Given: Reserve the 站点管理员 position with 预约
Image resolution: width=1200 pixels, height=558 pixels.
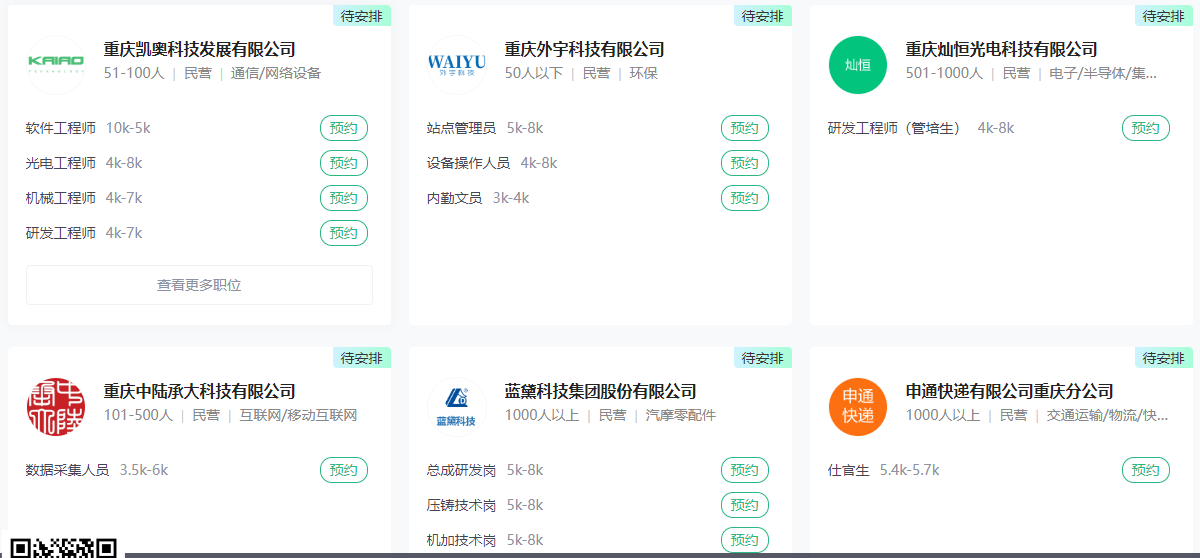Looking at the screenshot, I should 745,128.
